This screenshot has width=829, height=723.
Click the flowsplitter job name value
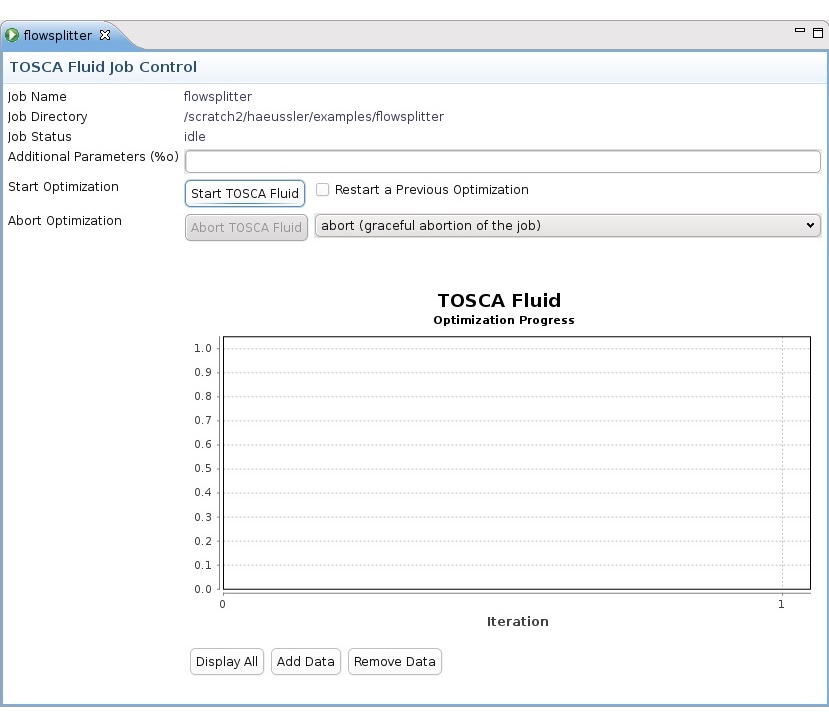tap(218, 97)
